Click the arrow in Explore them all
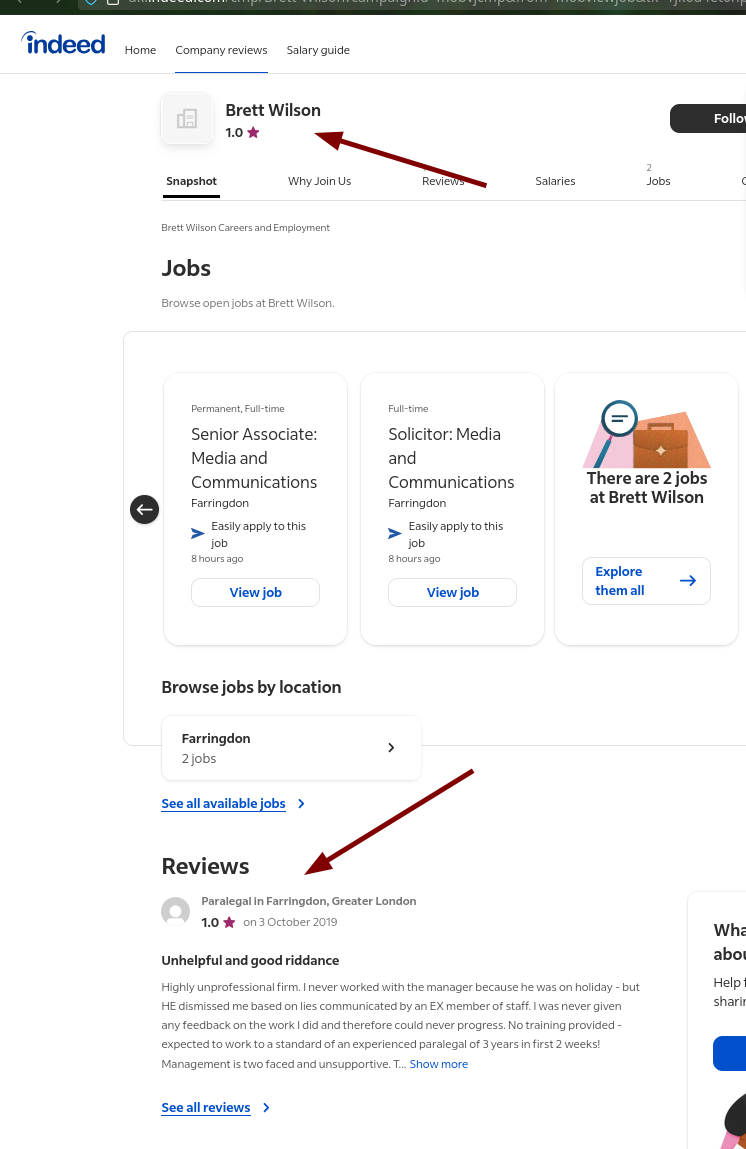Screen dimensions: 746x1149 coord(687,581)
